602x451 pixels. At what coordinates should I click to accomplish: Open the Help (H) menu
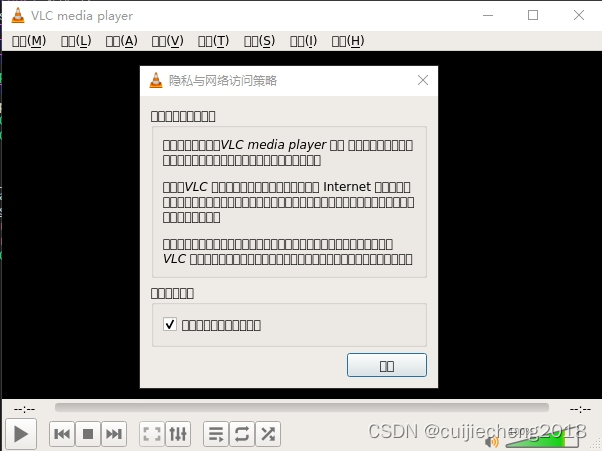click(x=348, y=41)
